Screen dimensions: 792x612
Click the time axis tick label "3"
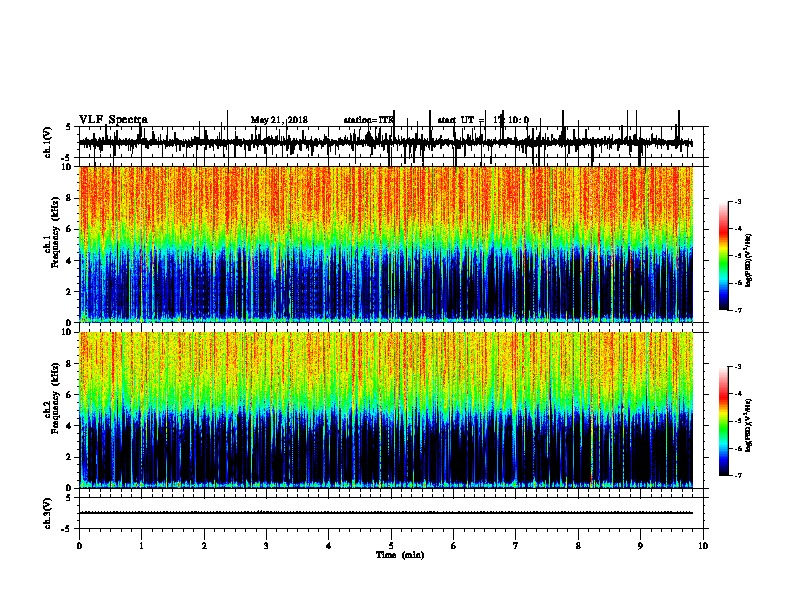coord(266,546)
